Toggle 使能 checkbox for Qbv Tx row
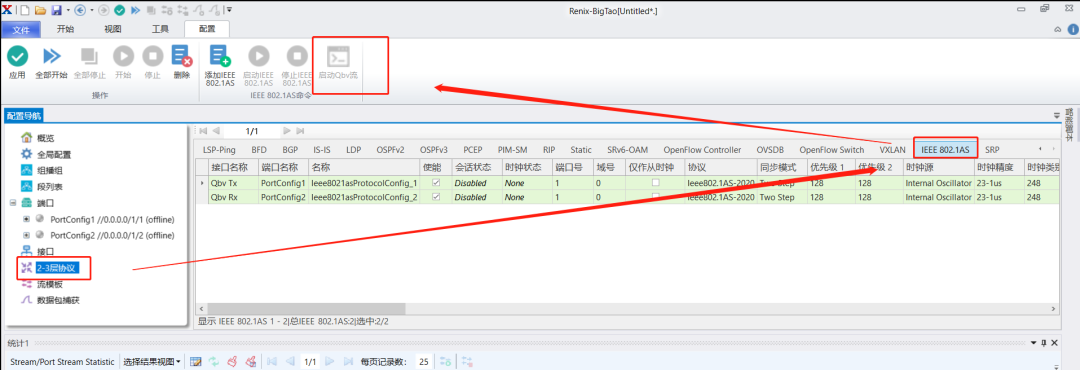 click(x=435, y=183)
